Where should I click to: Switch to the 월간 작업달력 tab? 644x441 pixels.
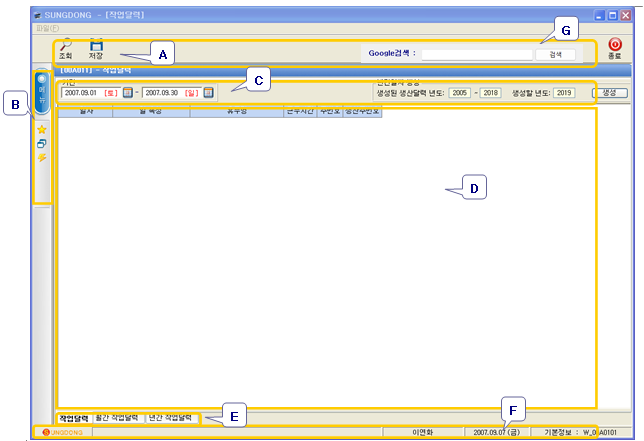(117, 416)
